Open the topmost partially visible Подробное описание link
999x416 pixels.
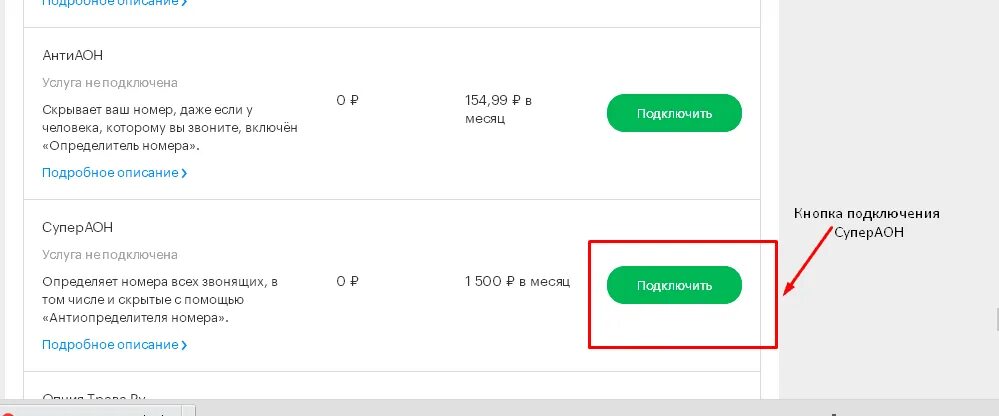110,3
